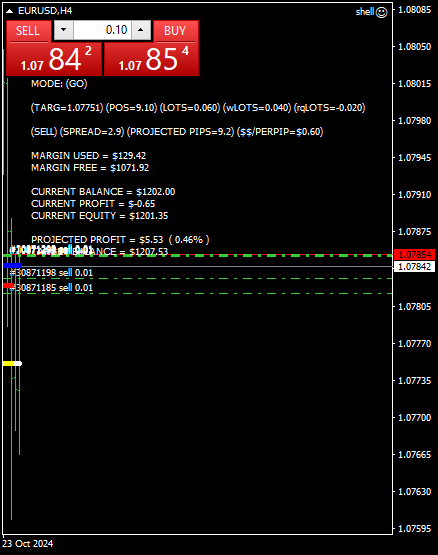
Task: Click the 1.08085 price scale label
Action: [x=415, y=10]
